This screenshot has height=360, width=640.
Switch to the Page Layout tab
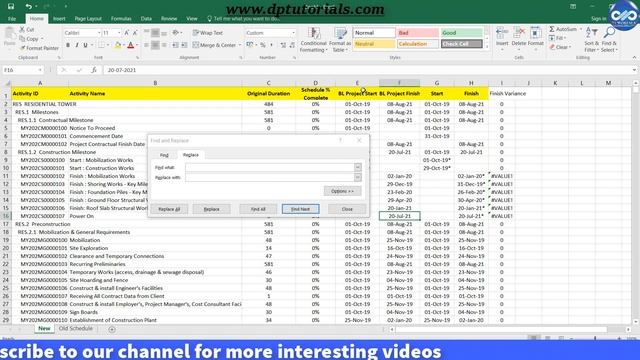click(x=88, y=19)
